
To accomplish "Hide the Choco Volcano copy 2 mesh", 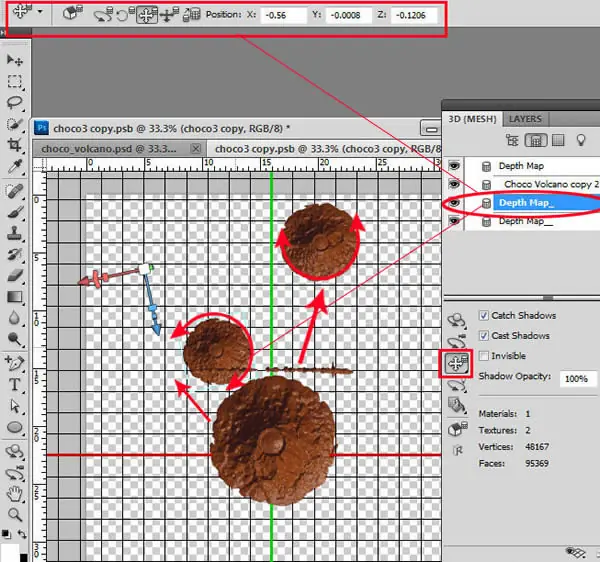I will pos(454,184).
